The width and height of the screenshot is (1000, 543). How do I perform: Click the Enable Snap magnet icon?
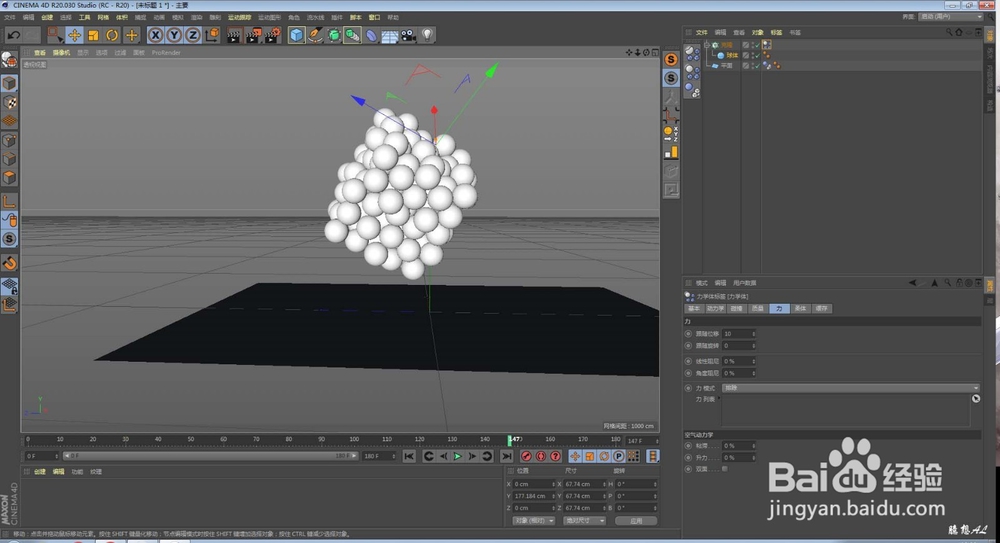(x=9, y=263)
